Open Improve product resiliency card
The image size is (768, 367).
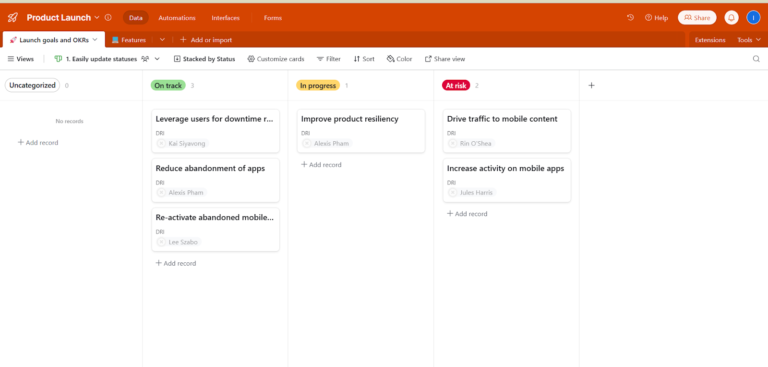tap(361, 131)
